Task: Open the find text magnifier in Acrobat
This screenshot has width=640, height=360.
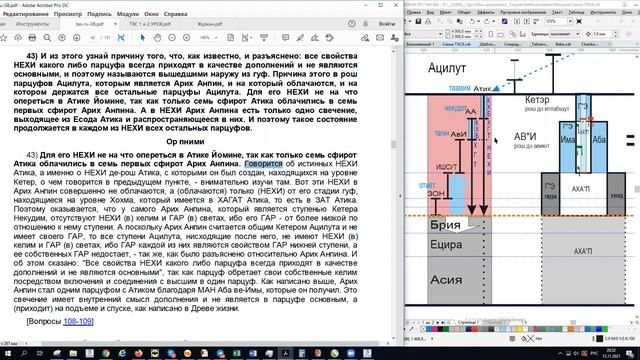Action: [x=47, y=38]
